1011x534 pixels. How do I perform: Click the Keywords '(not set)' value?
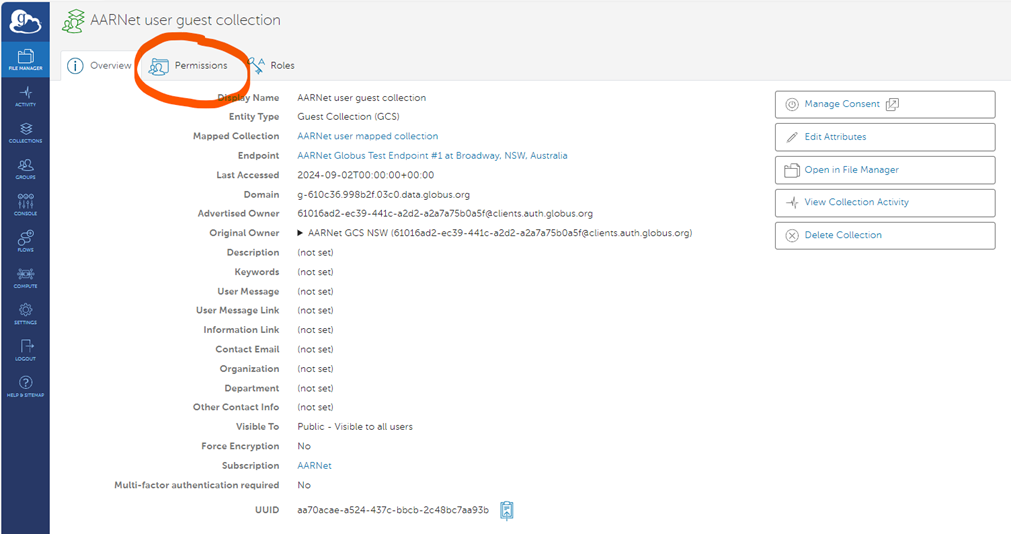(315, 272)
